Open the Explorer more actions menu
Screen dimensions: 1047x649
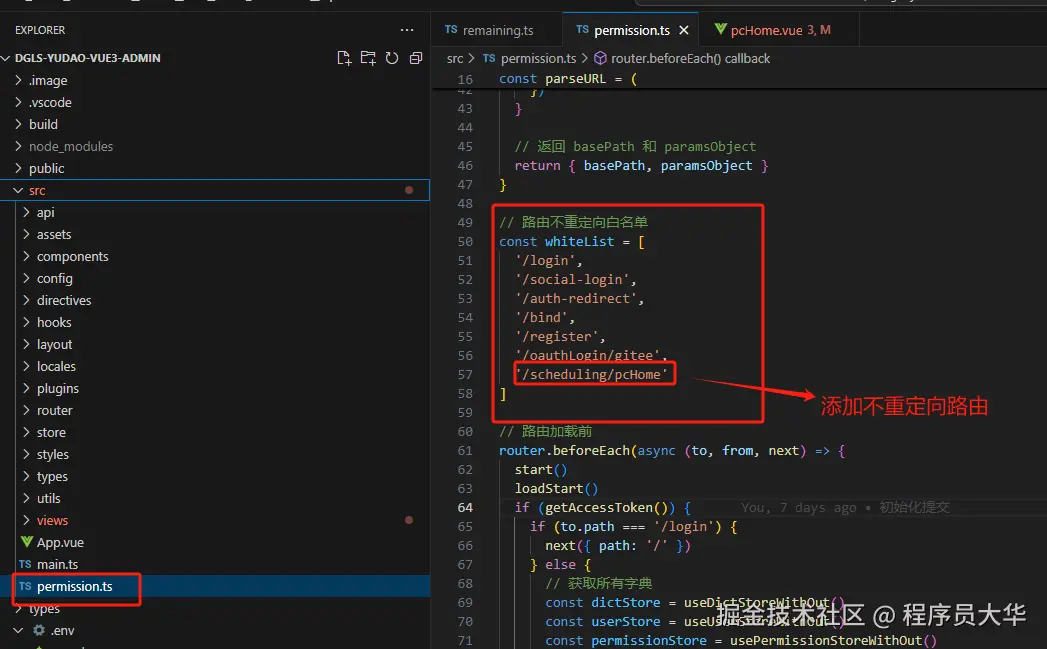point(407,30)
